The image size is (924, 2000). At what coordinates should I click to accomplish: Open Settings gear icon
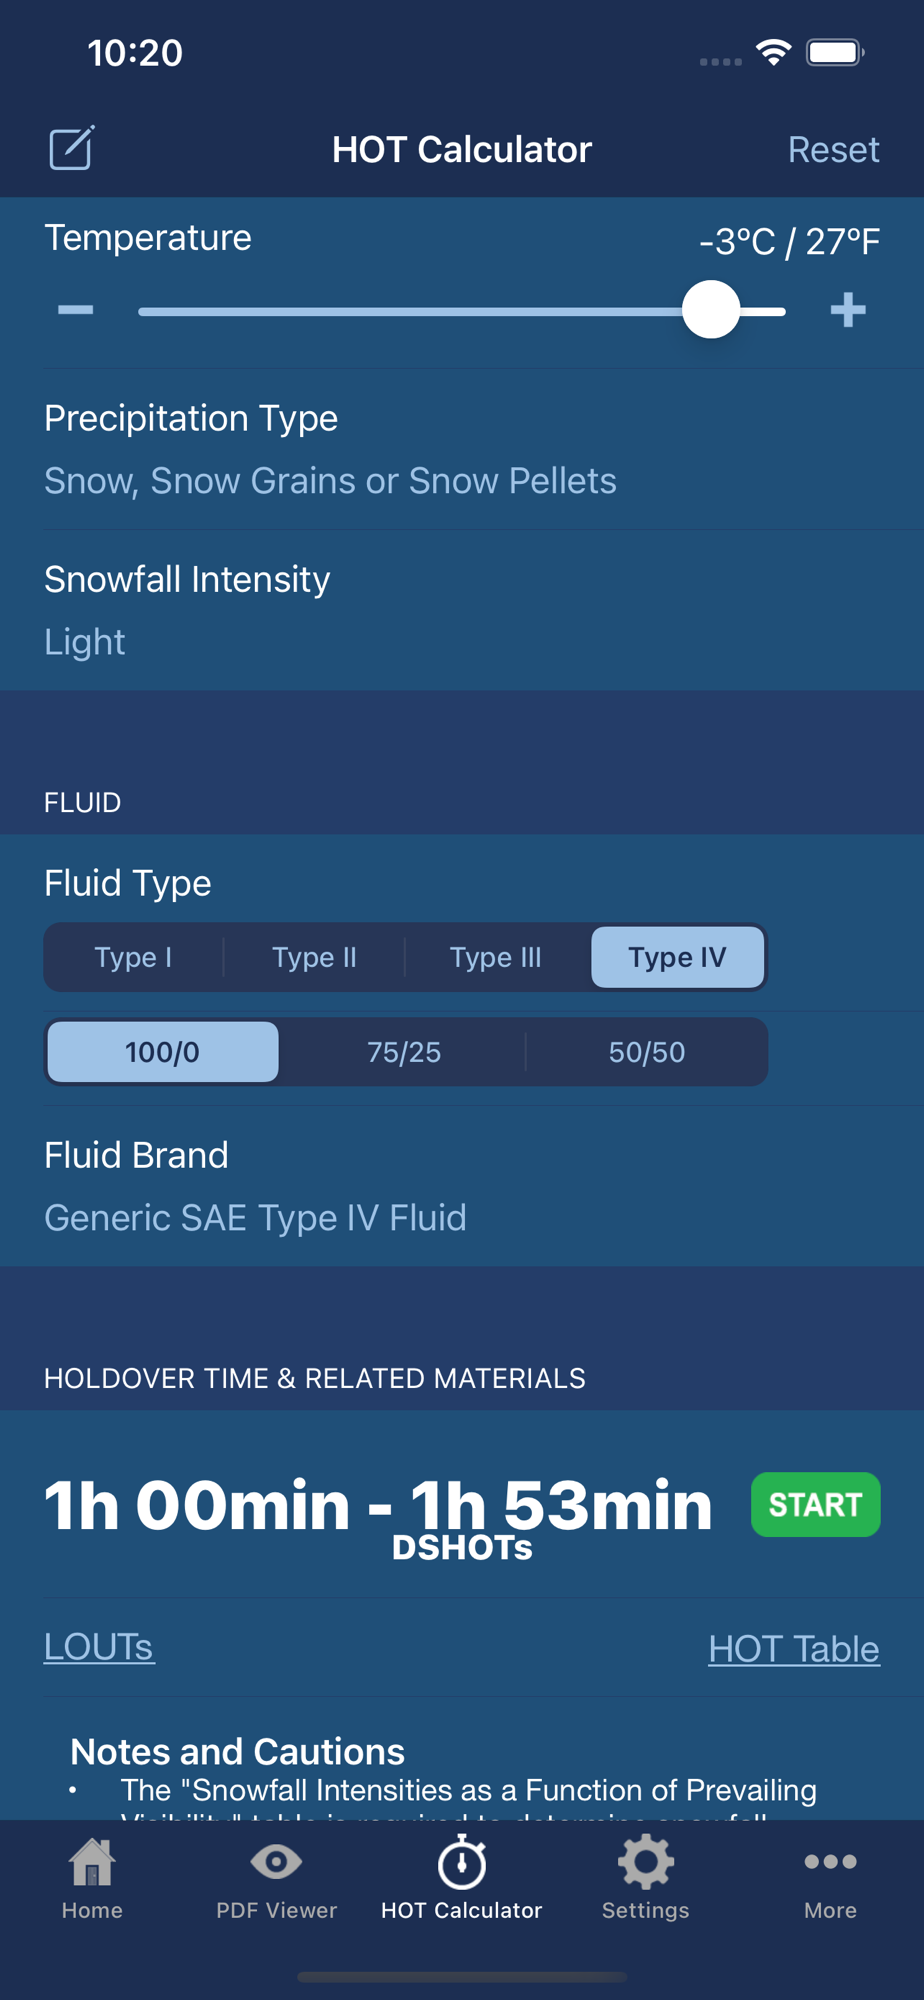pos(646,1862)
